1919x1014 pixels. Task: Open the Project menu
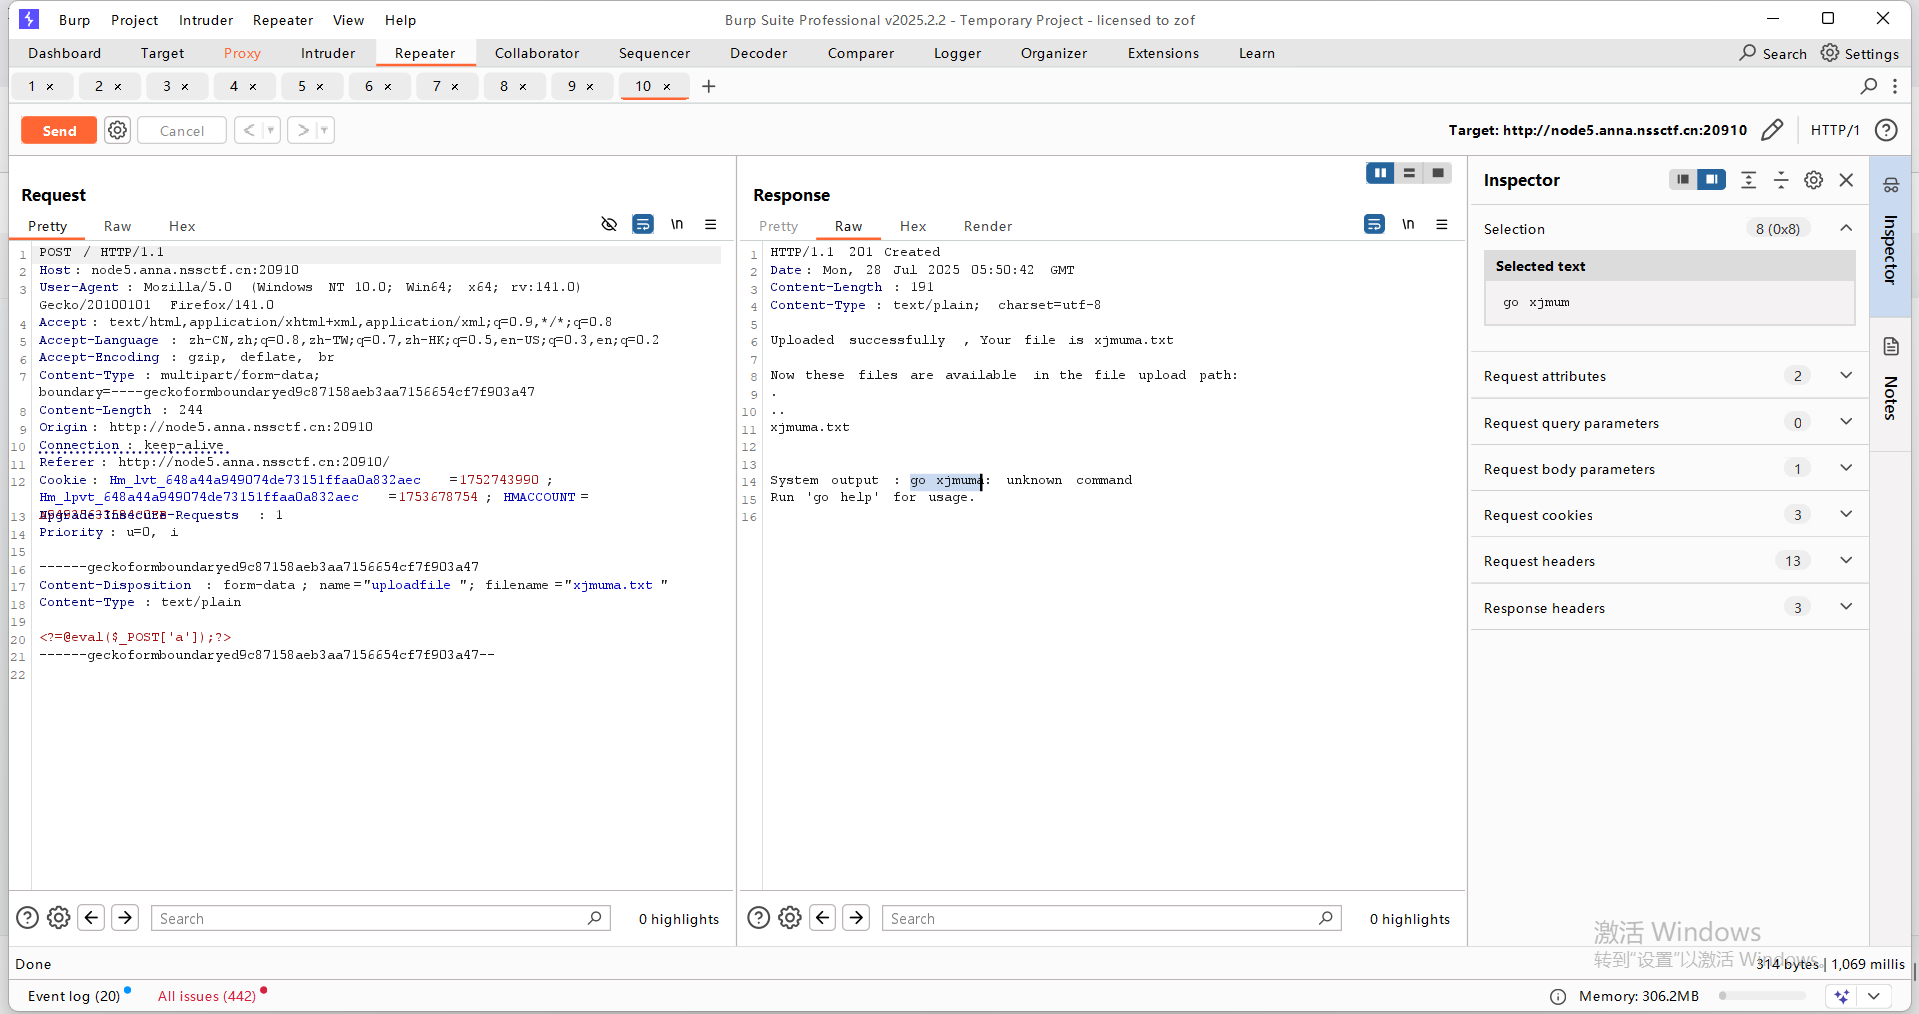(134, 20)
